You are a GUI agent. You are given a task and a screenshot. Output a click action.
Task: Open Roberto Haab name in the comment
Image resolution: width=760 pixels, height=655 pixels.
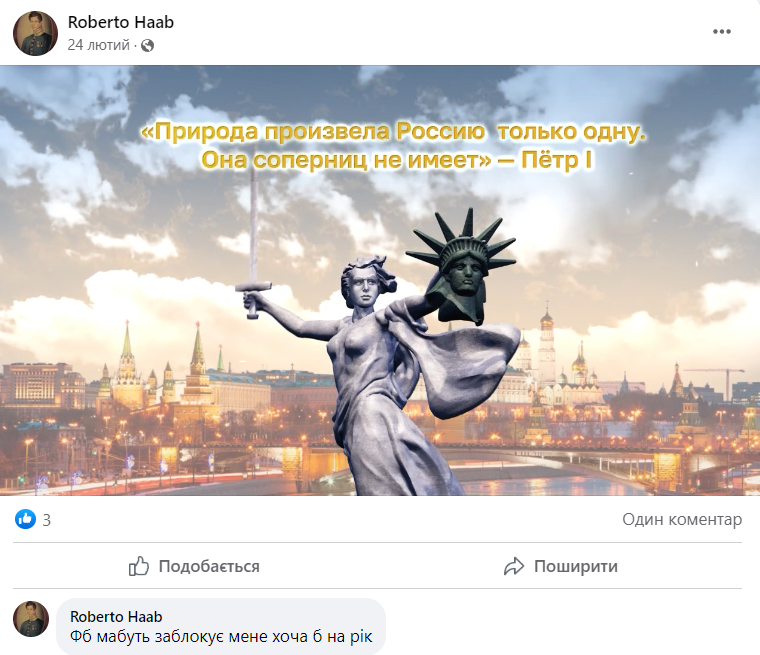point(116,617)
